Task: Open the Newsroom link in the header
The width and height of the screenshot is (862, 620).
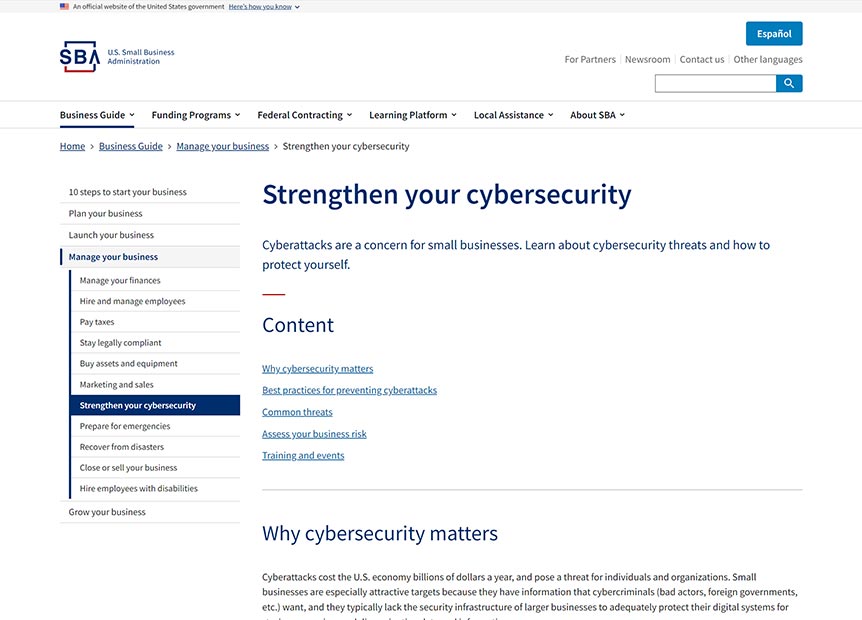Action: (x=647, y=59)
